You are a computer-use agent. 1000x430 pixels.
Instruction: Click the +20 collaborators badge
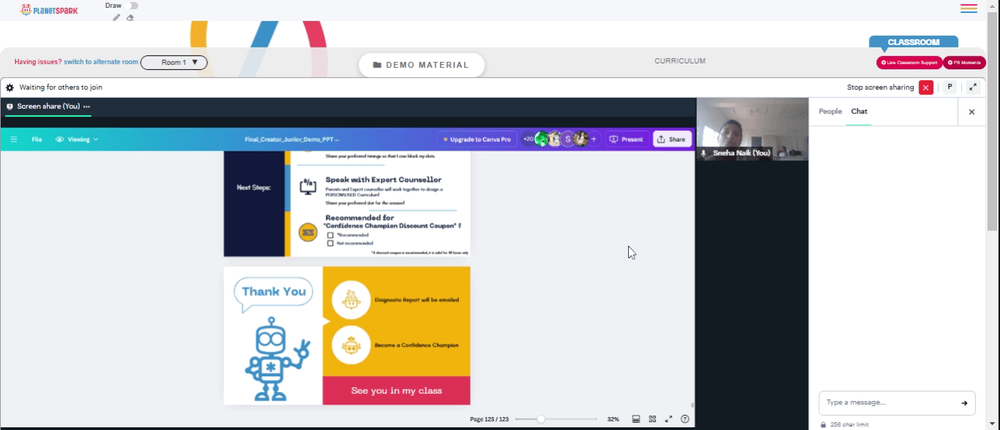pos(528,139)
